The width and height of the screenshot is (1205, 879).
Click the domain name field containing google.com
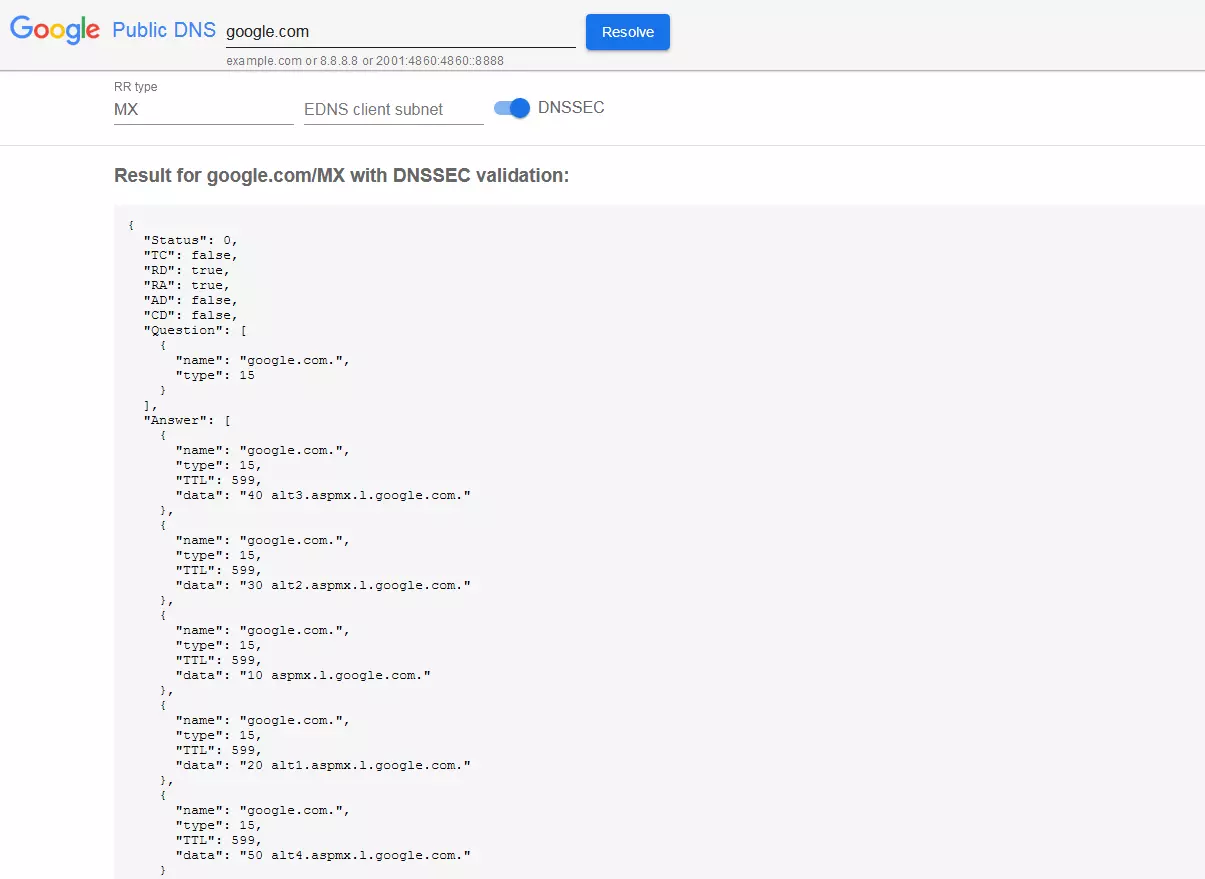point(400,31)
